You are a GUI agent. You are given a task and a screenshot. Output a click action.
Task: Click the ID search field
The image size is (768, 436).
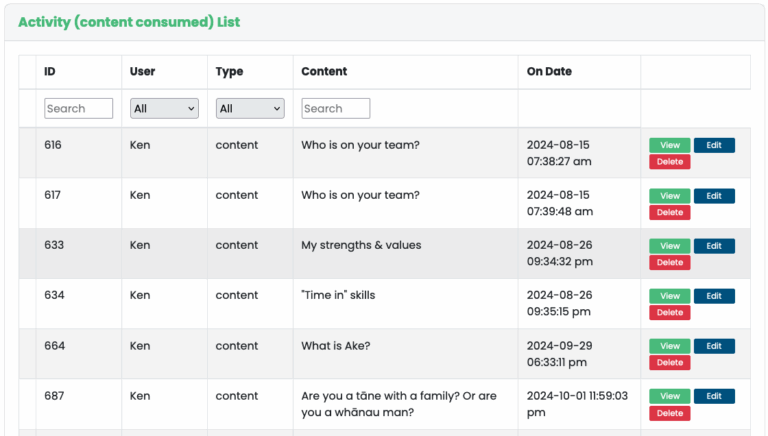pos(78,108)
